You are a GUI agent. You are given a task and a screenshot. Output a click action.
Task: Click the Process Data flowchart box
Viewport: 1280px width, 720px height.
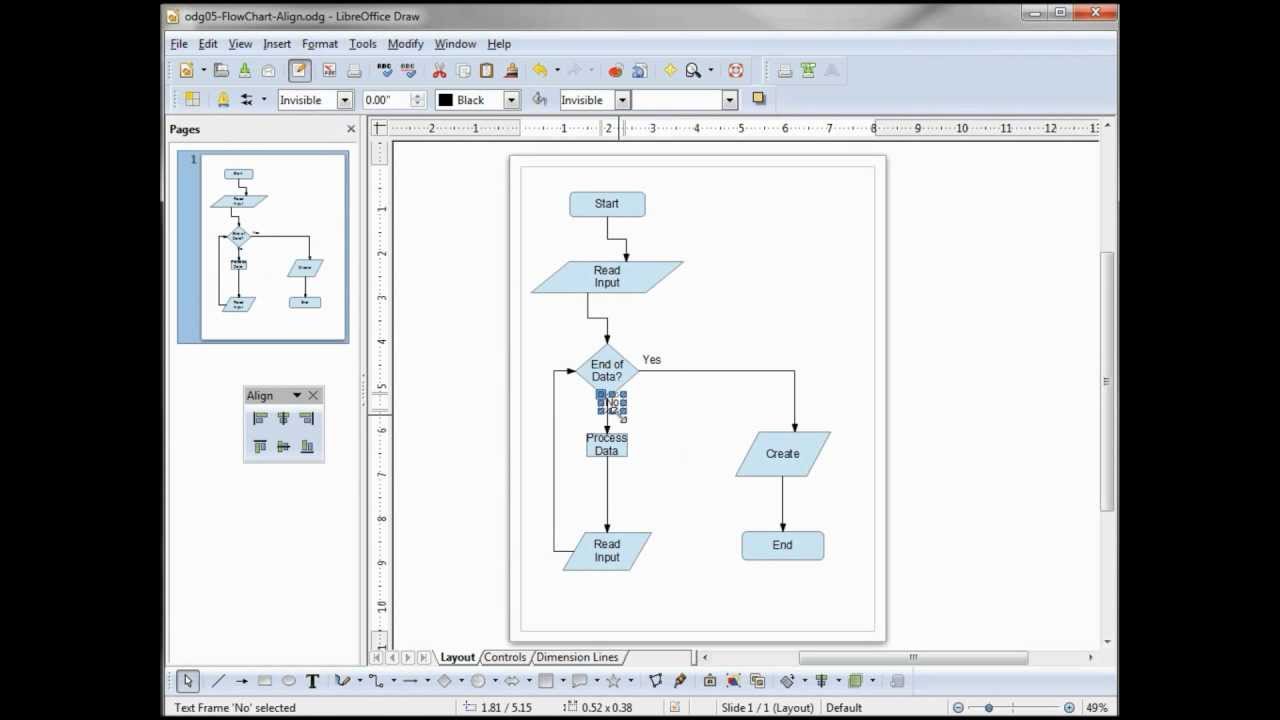(x=607, y=445)
